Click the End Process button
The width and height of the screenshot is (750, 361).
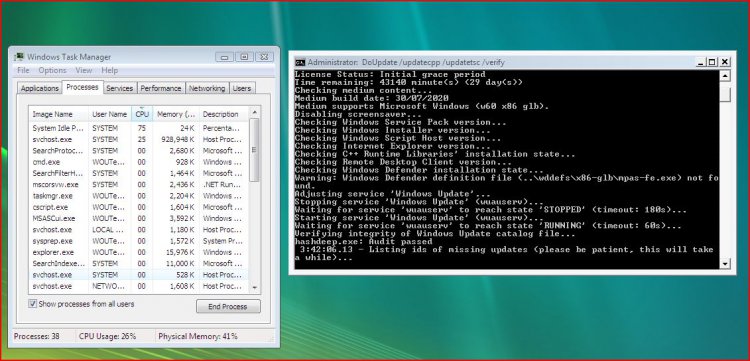pyautogui.click(x=228, y=306)
